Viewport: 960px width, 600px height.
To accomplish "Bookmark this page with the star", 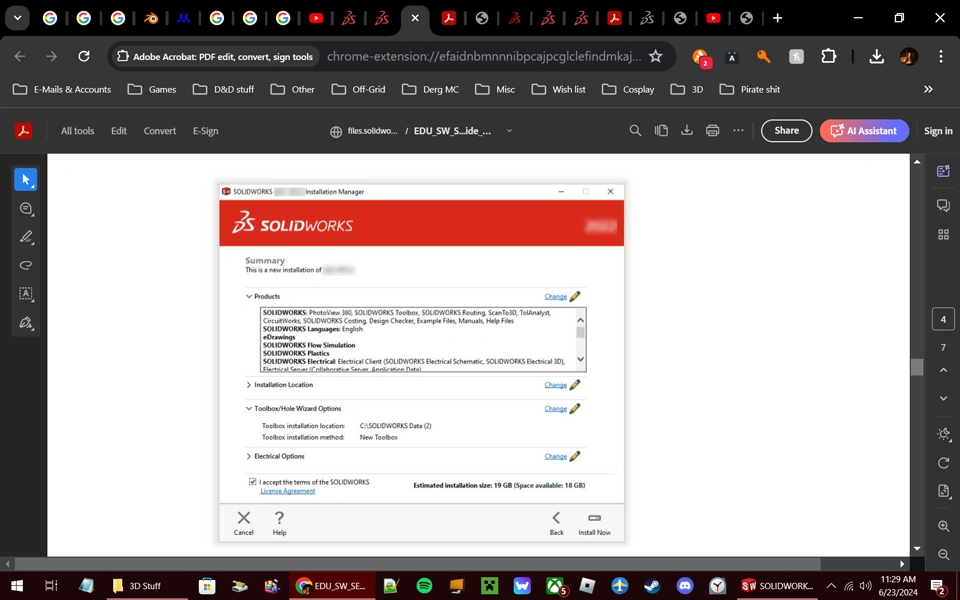I will point(656,56).
